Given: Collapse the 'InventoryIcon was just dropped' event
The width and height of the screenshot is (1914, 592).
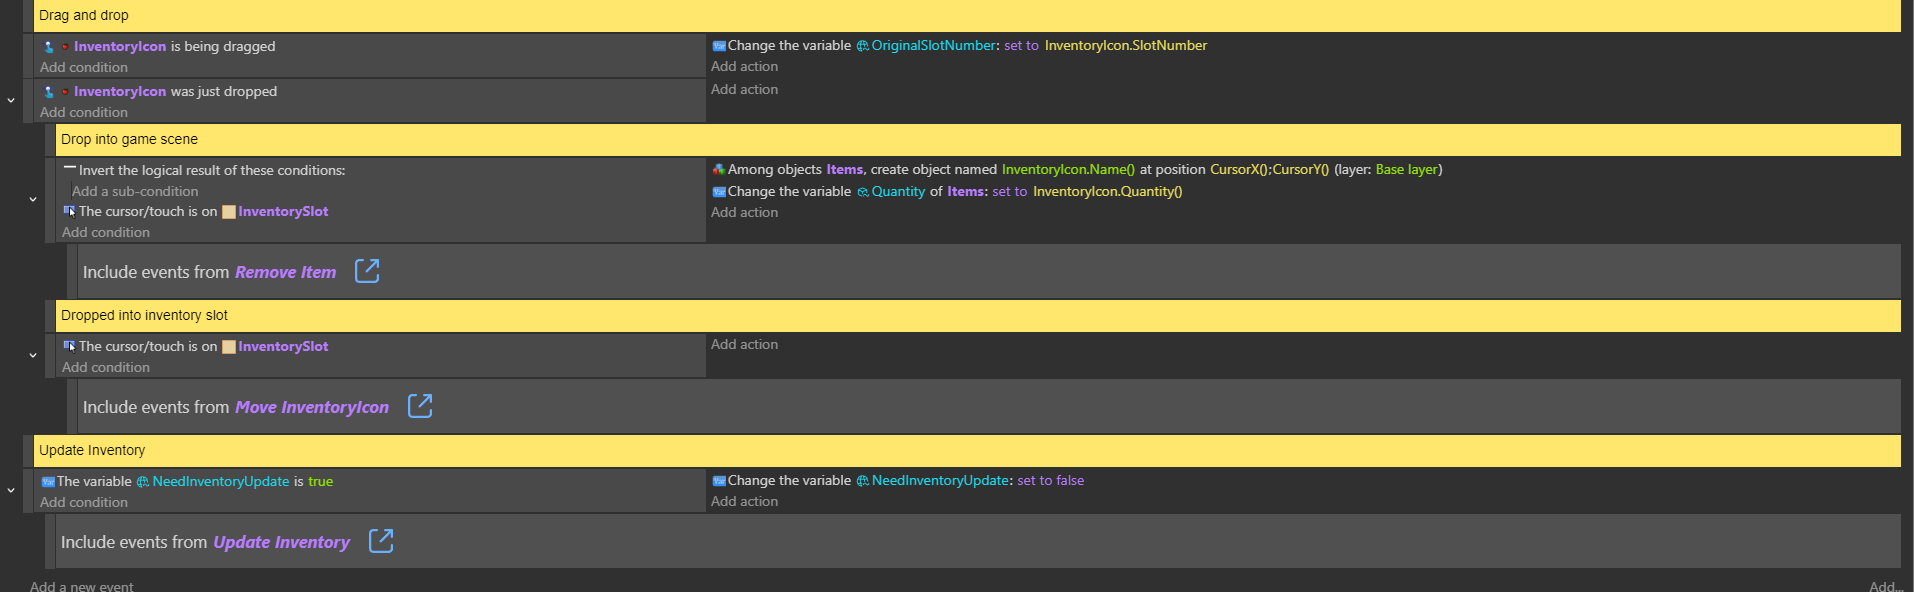Looking at the screenshot, I should (11, 101).
